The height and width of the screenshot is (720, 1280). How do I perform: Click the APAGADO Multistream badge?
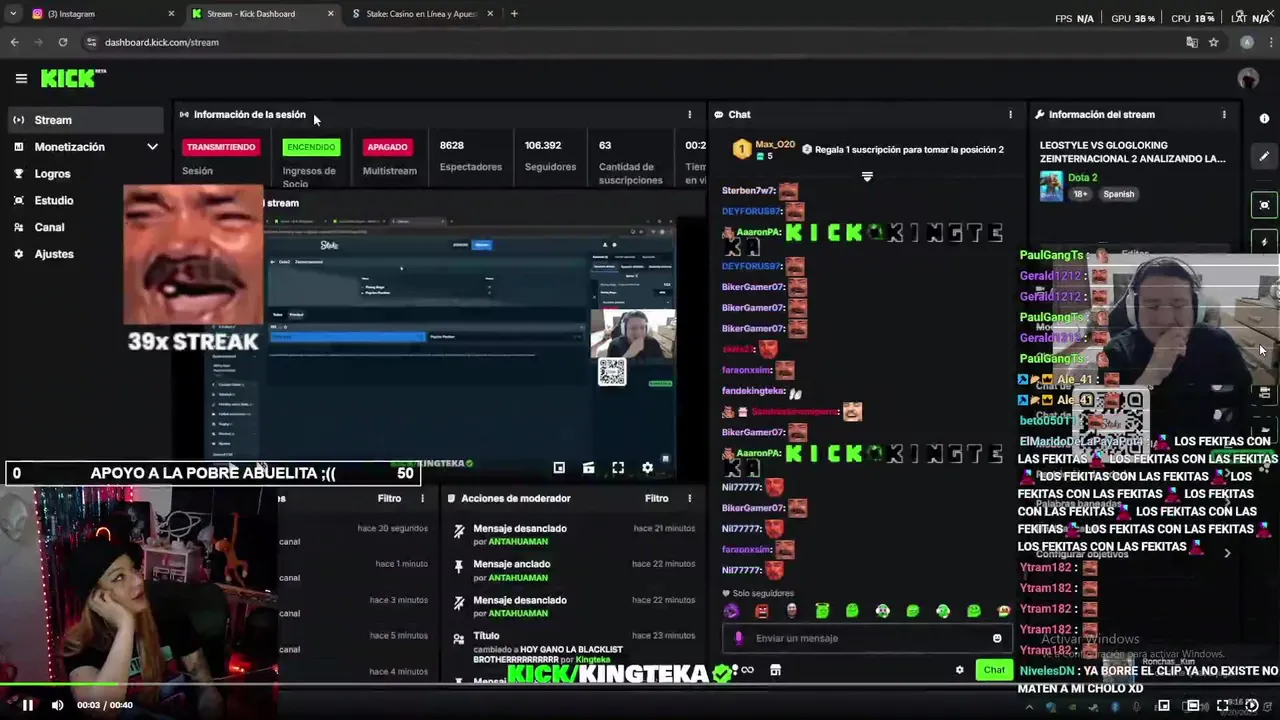(x=387, y=147)
